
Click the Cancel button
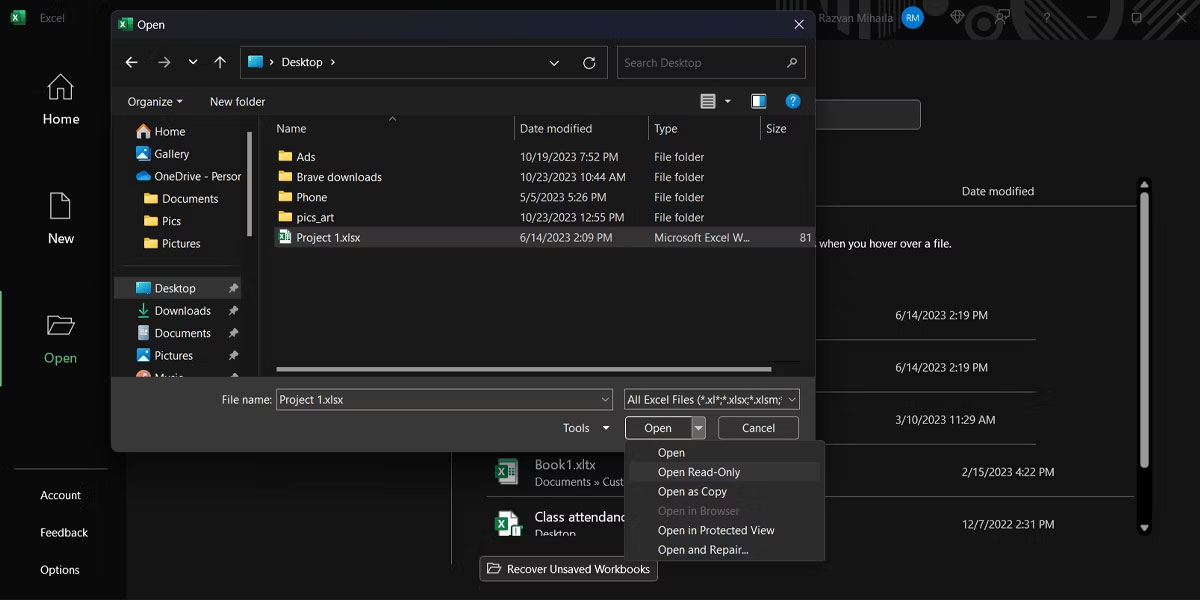(x=758, y=427)
